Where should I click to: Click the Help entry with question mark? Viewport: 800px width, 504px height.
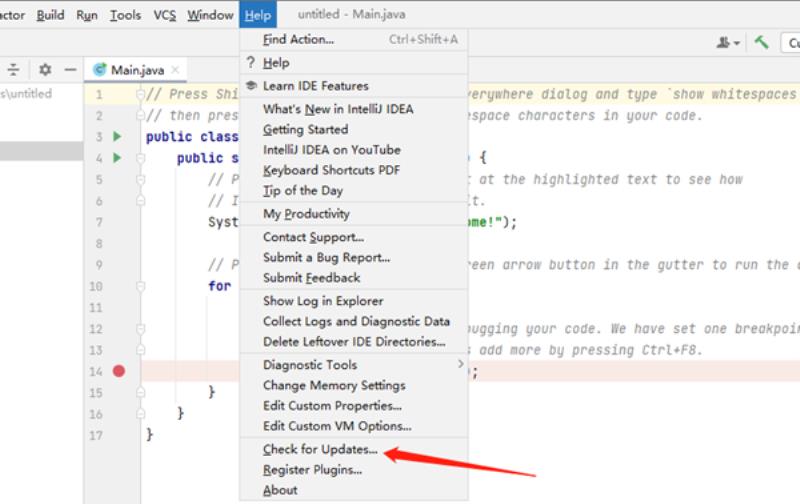point(354,63)
